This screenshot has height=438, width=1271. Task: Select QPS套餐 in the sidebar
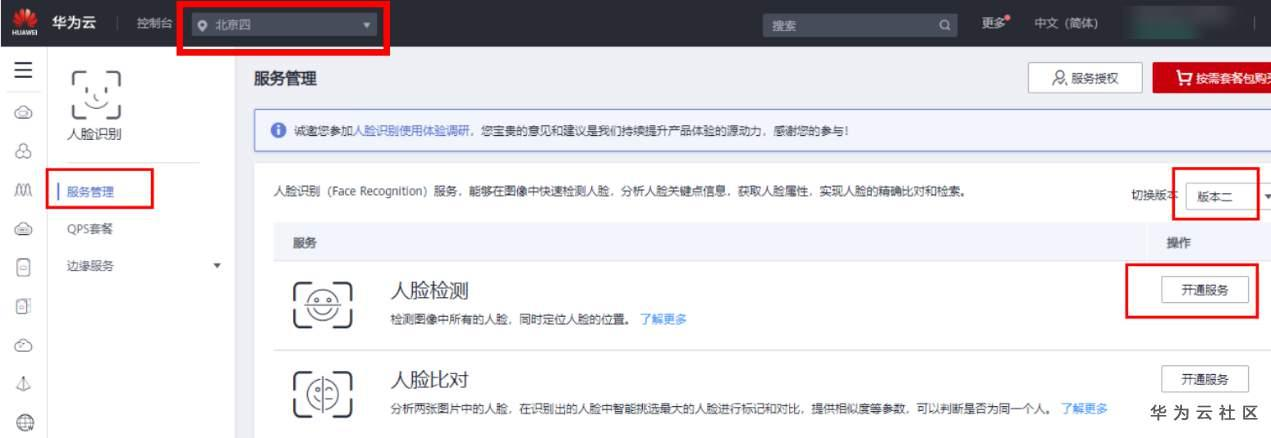90,229
